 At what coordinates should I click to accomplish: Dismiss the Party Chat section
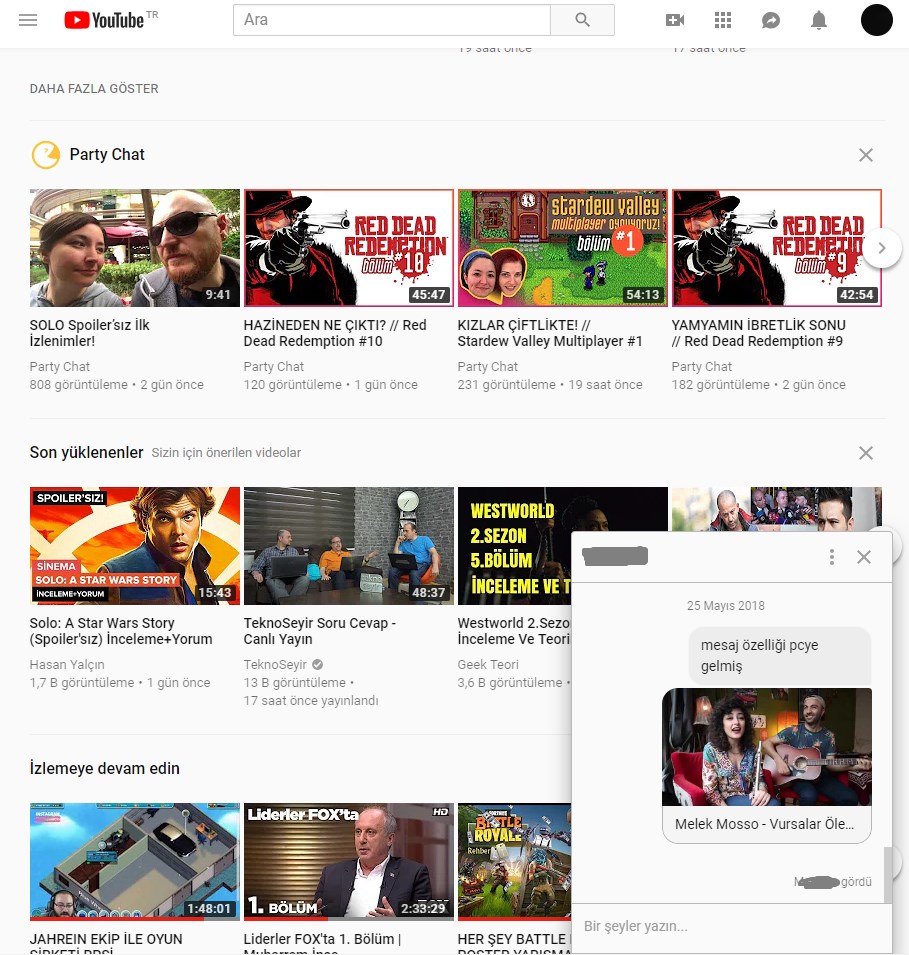[x=866, y=155]
